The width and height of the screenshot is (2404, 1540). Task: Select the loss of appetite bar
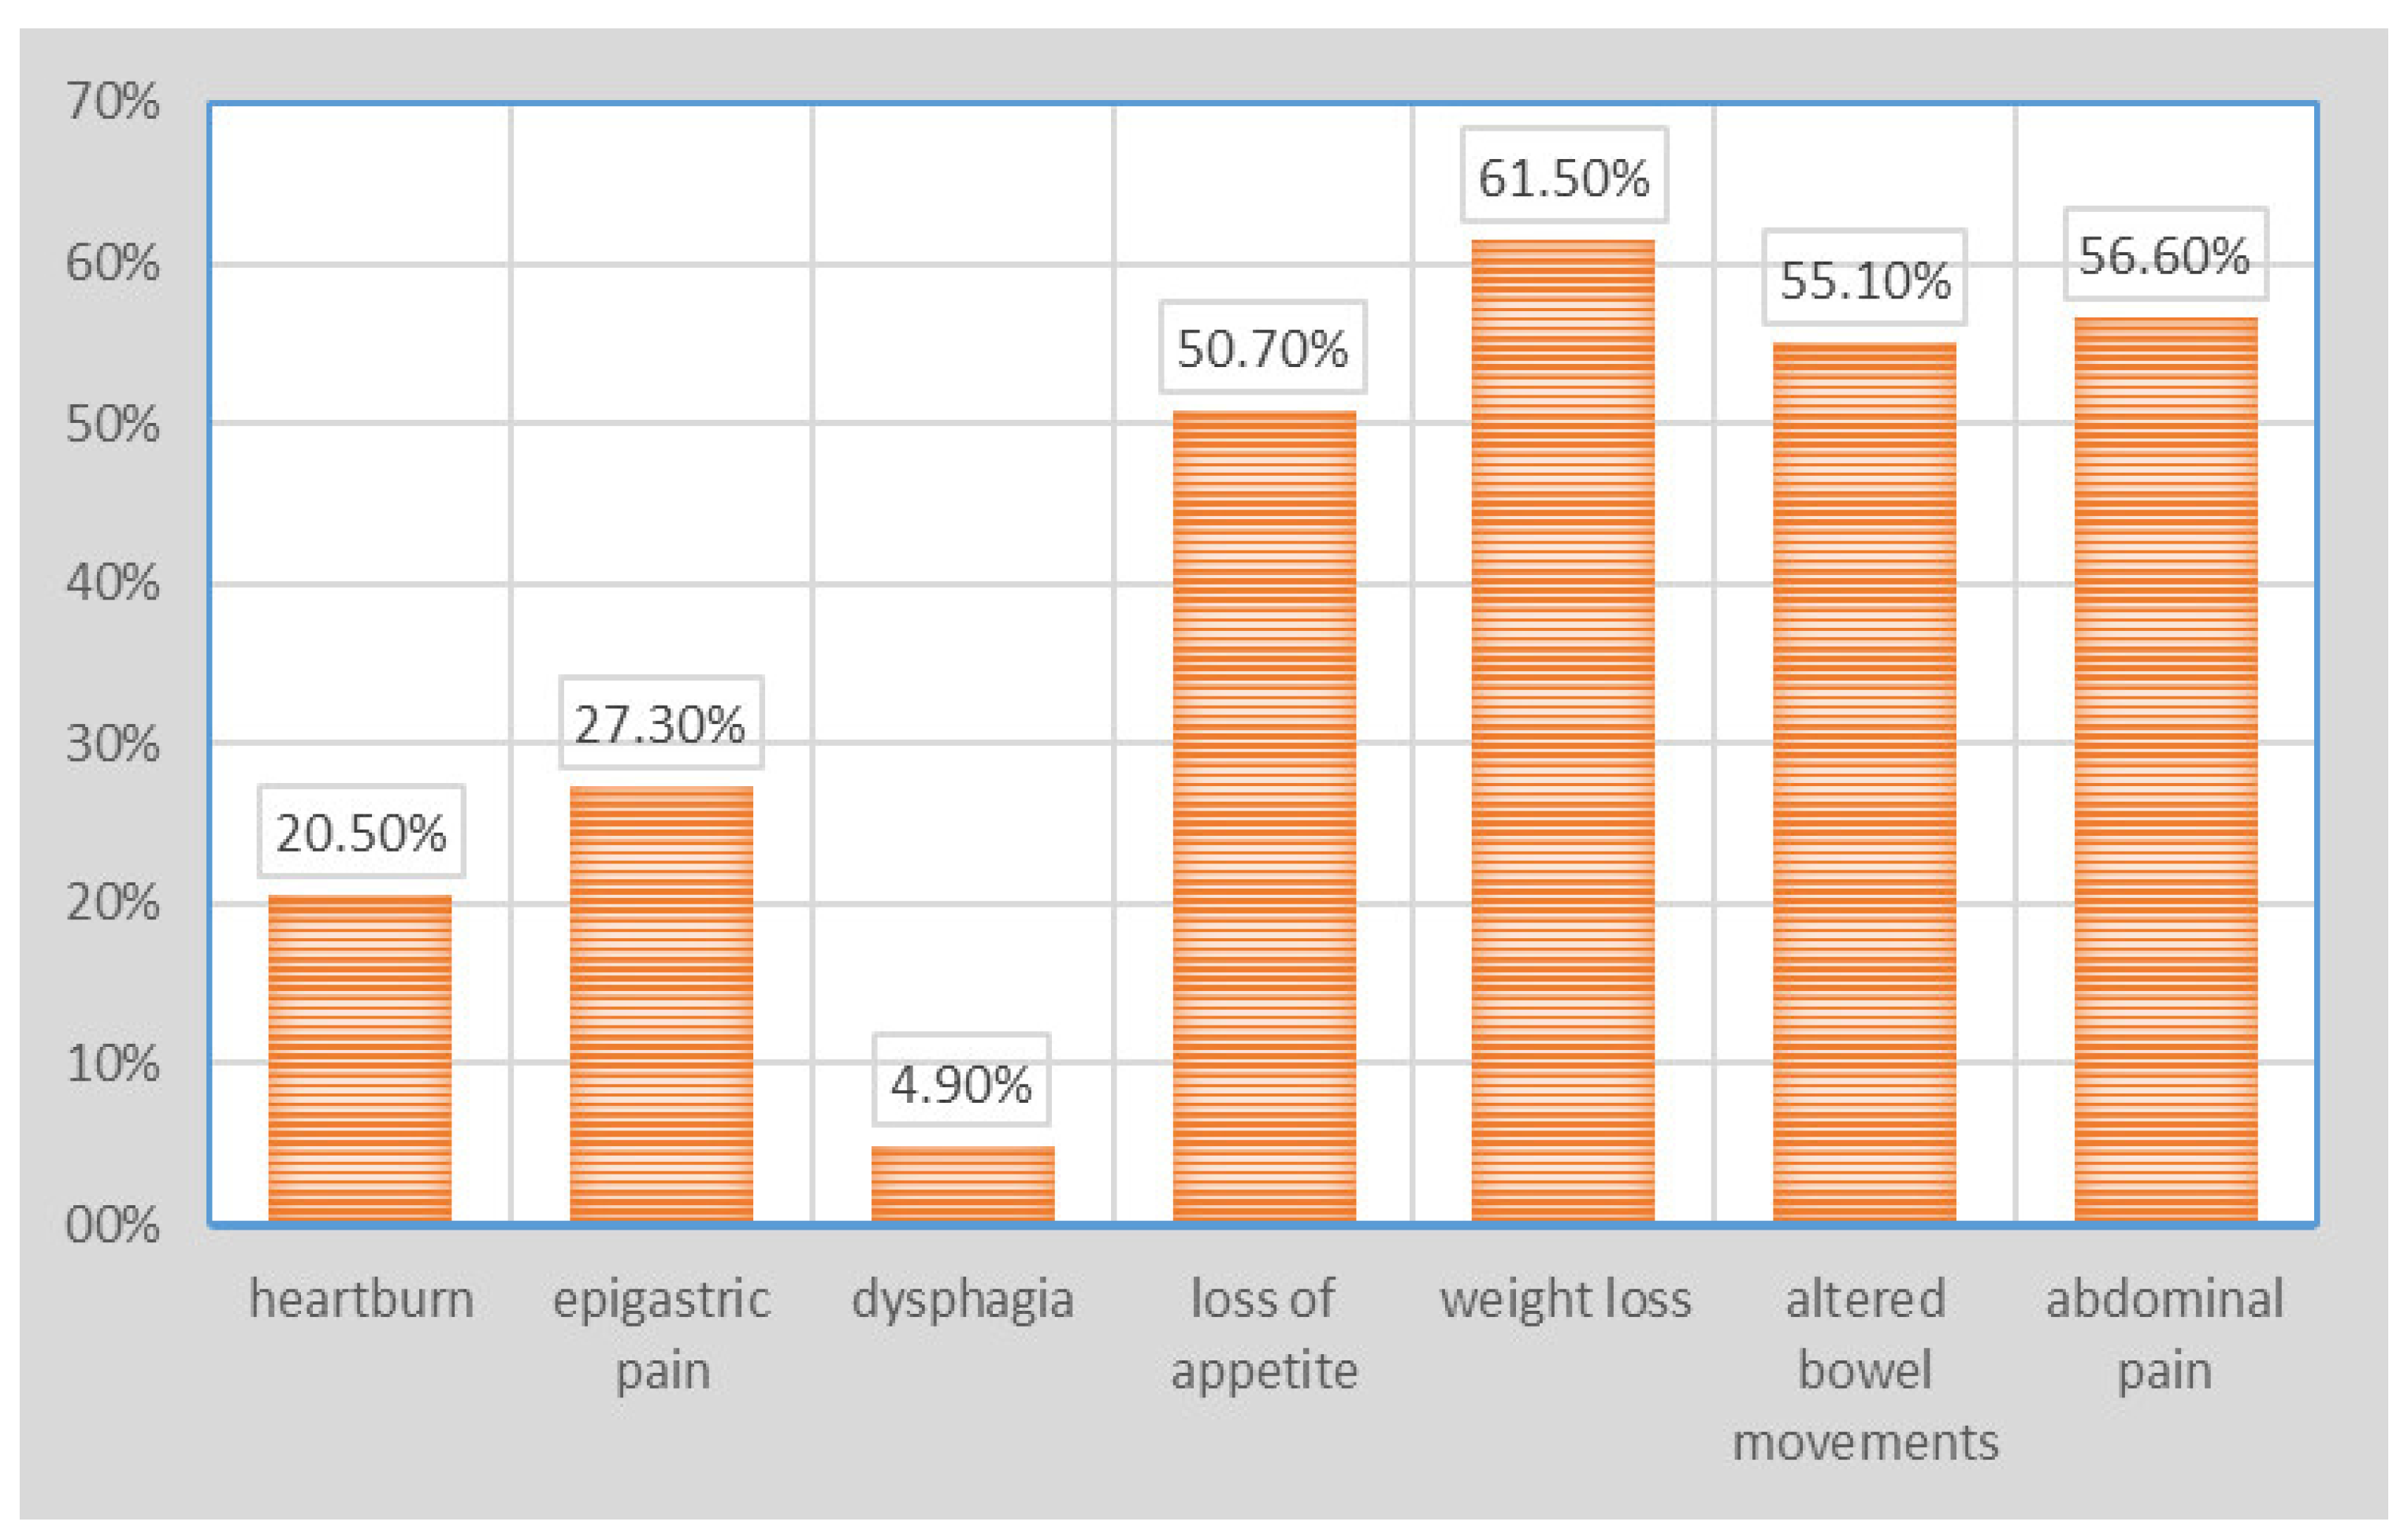pos(1264,816)
